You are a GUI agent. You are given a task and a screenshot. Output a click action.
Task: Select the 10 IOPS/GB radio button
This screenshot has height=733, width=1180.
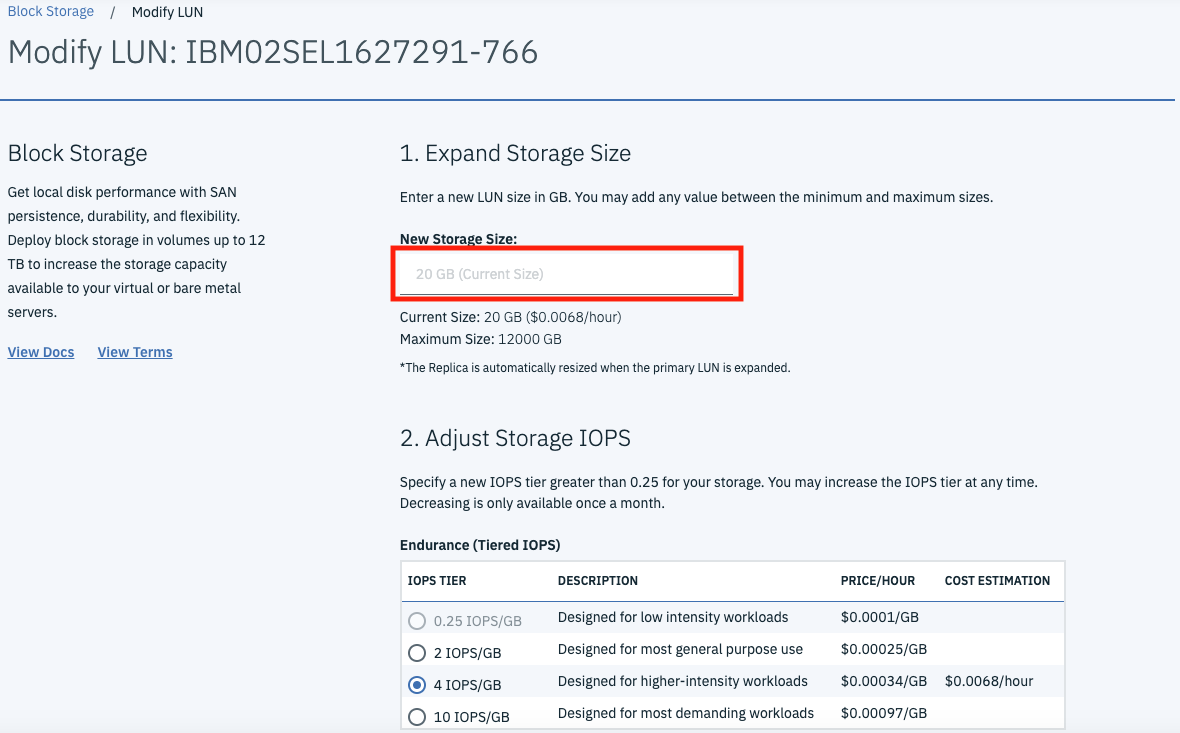(x=417, y=716)
